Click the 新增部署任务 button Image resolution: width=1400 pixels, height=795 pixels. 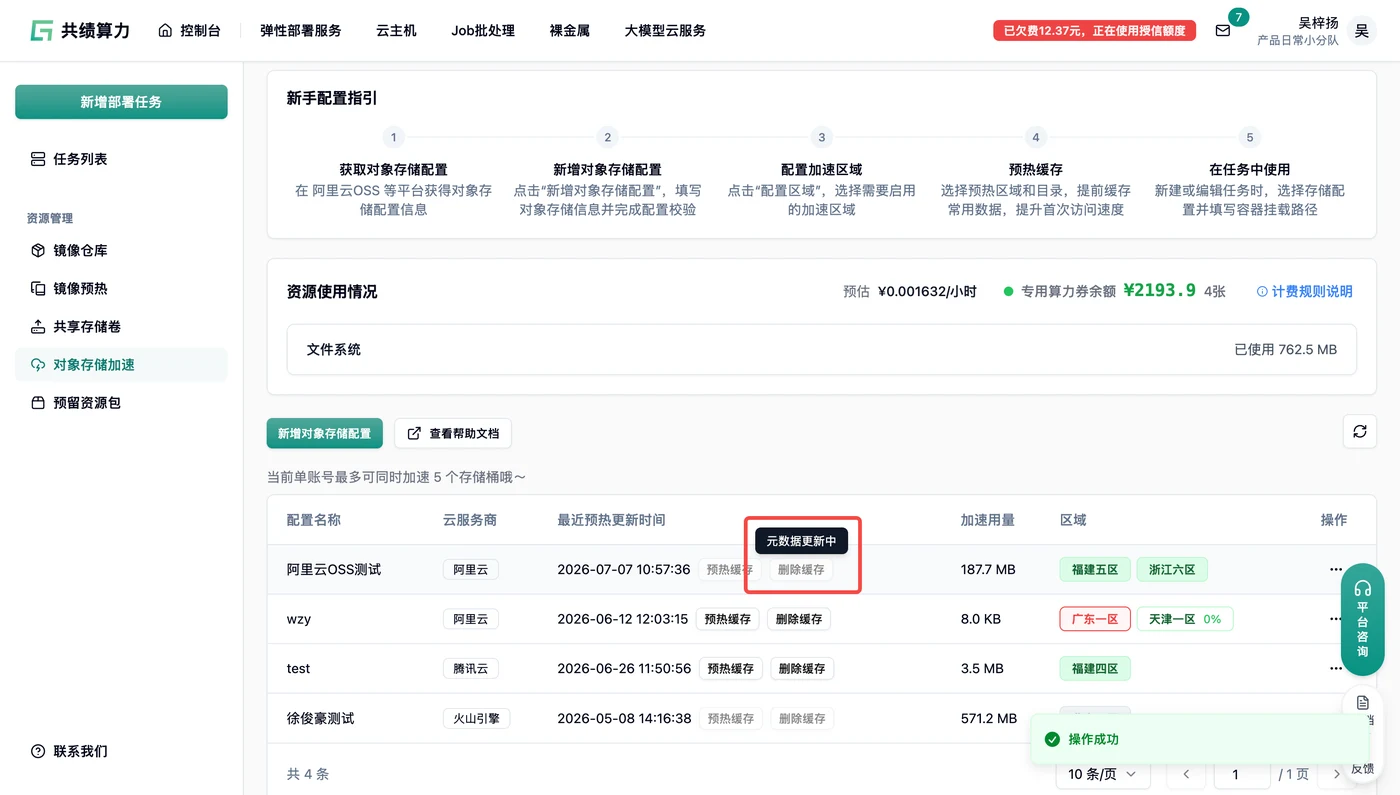point(121,102)
